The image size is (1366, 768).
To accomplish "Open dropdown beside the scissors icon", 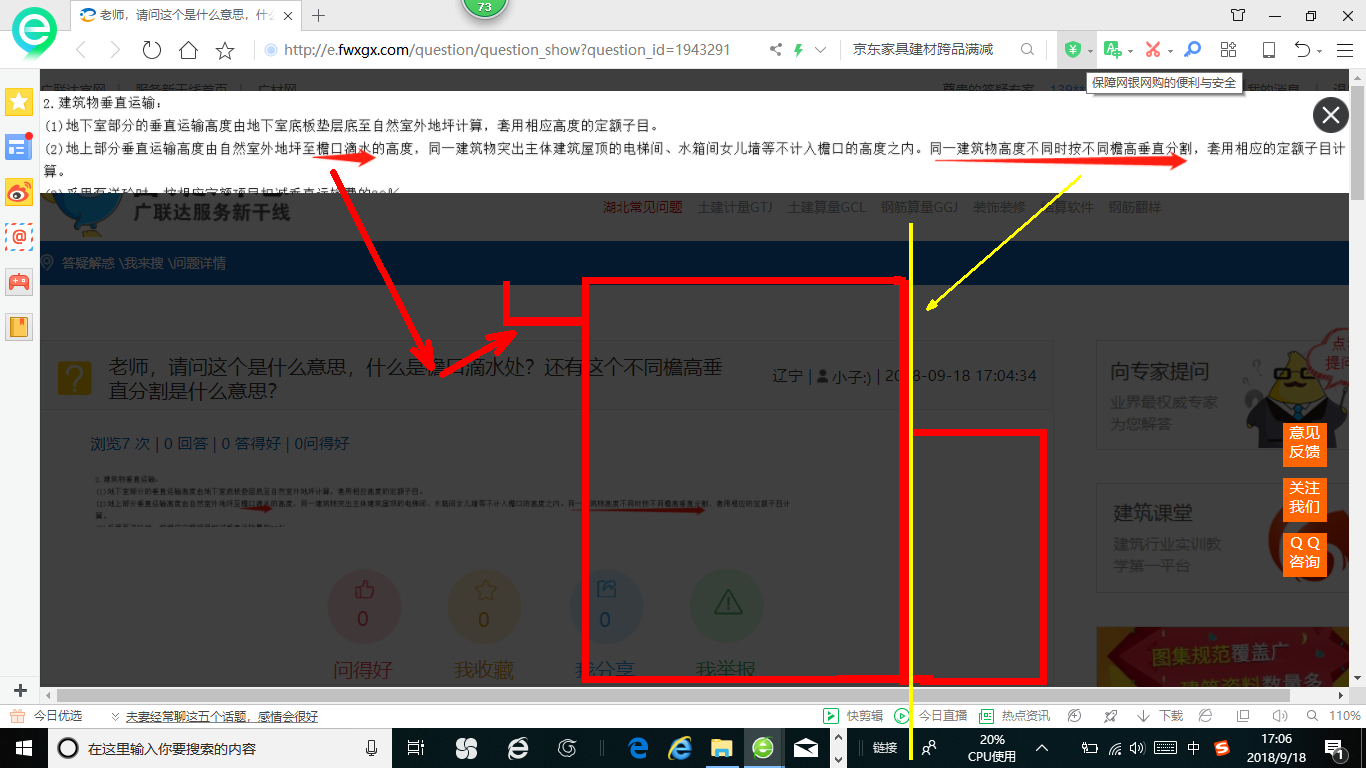I will pos(1170,51).
